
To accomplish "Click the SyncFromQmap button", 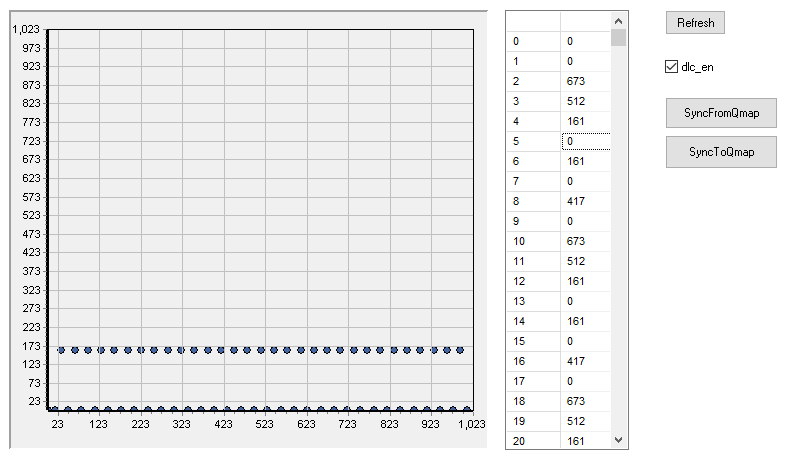I will tap(721, 113).
